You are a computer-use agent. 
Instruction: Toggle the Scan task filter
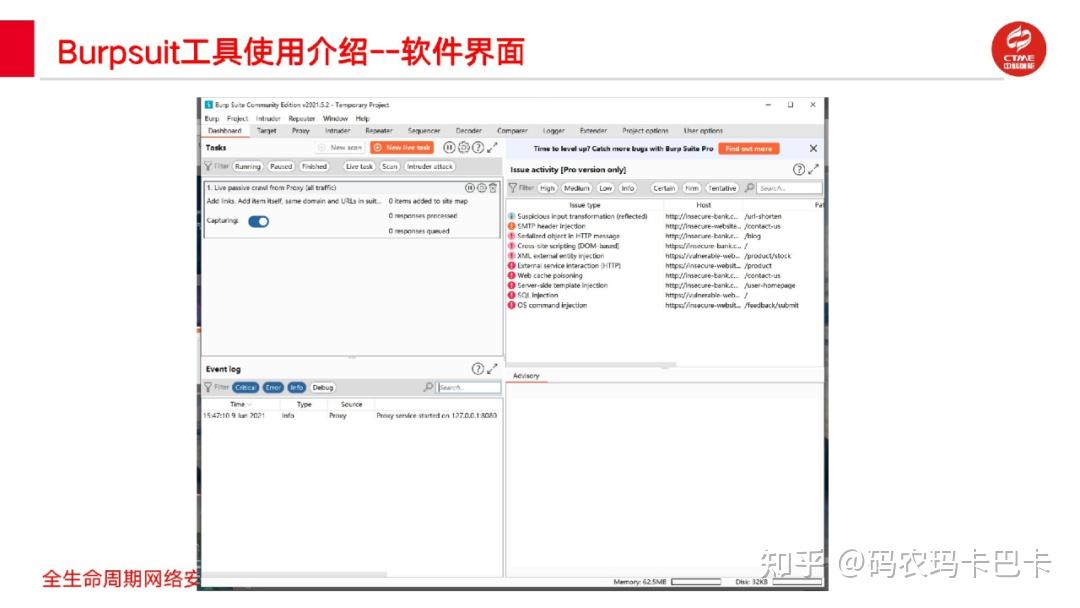coord(390,166)
